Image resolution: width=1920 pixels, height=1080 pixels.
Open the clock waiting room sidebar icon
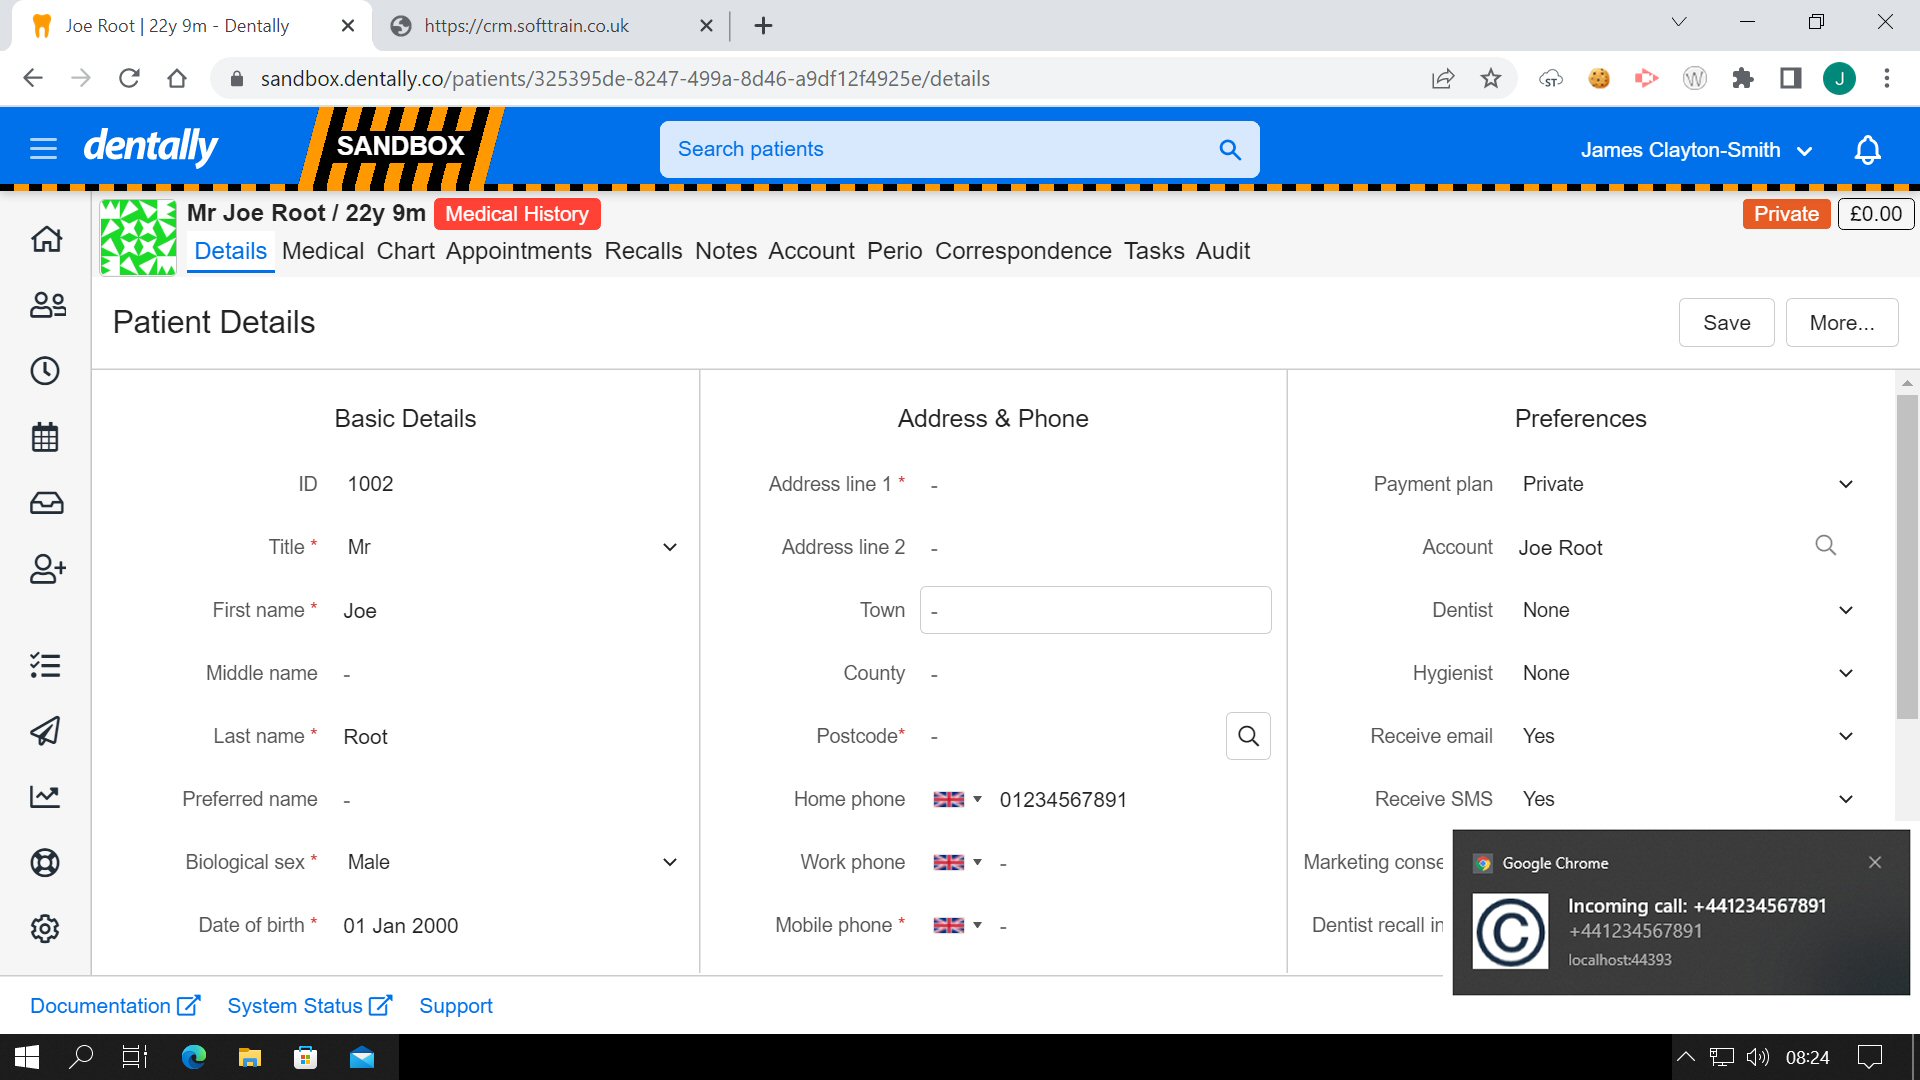click(x=45, y=371)
